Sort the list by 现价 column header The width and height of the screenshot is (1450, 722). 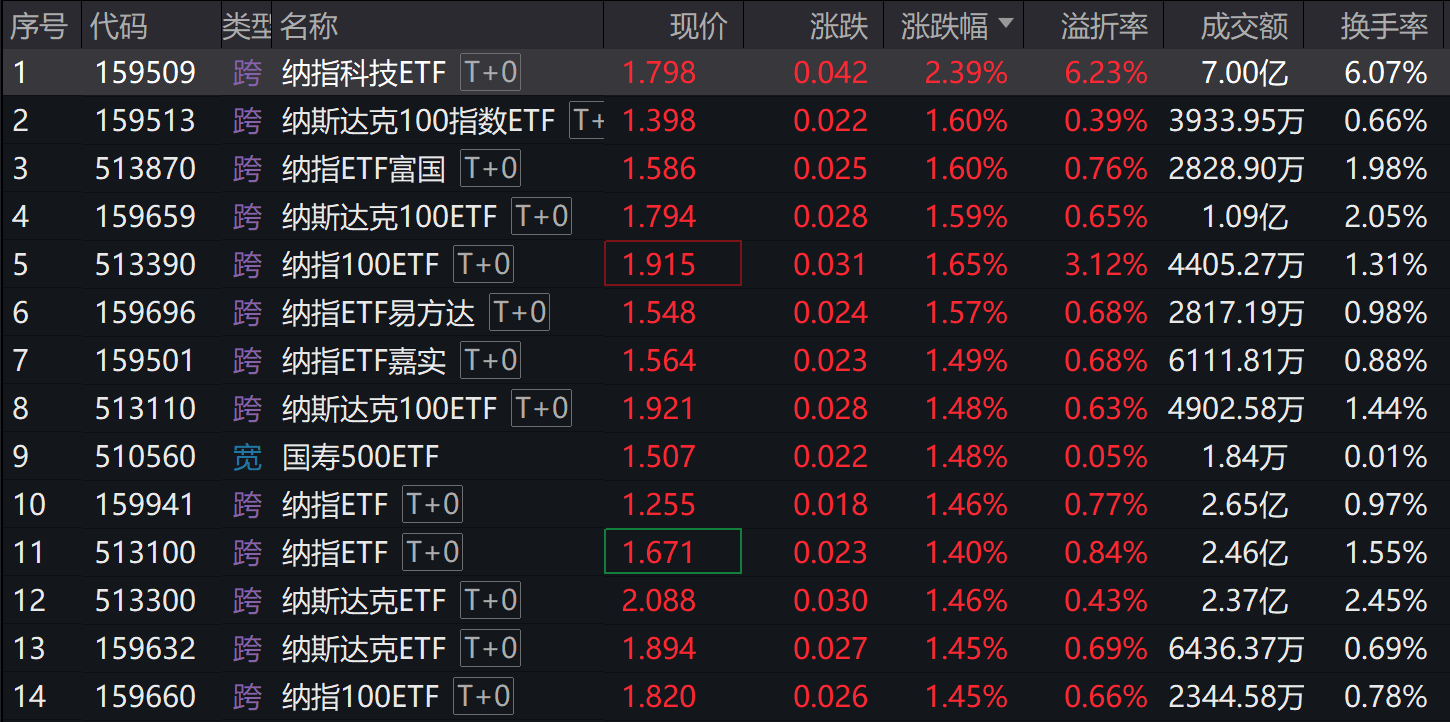pyautogui.click(x=699, y=26)
